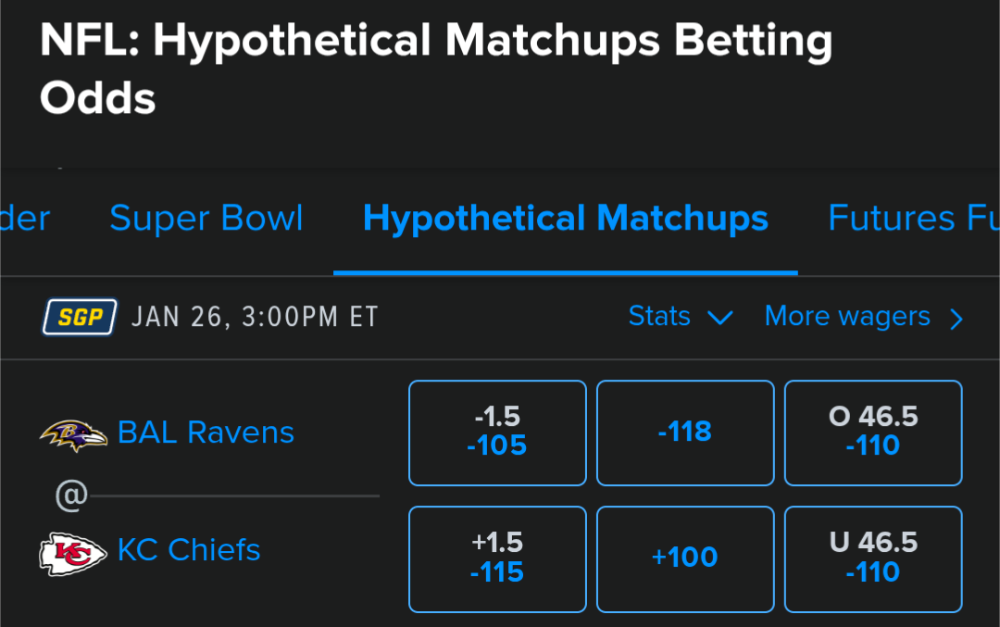Open the Stats dropdown label
The height and width of the screenshot is (627, 1000).
659,316
